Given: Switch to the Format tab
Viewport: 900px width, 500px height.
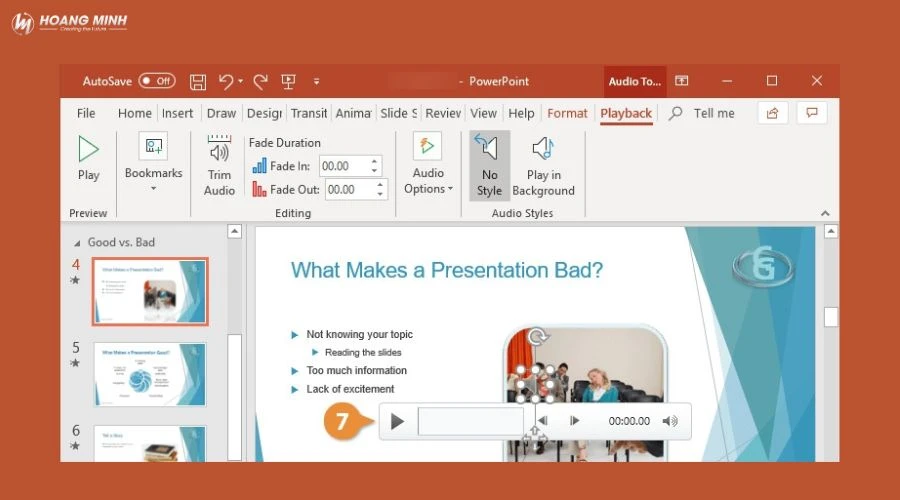Looking at the screenshot, I should pos(567,113).
